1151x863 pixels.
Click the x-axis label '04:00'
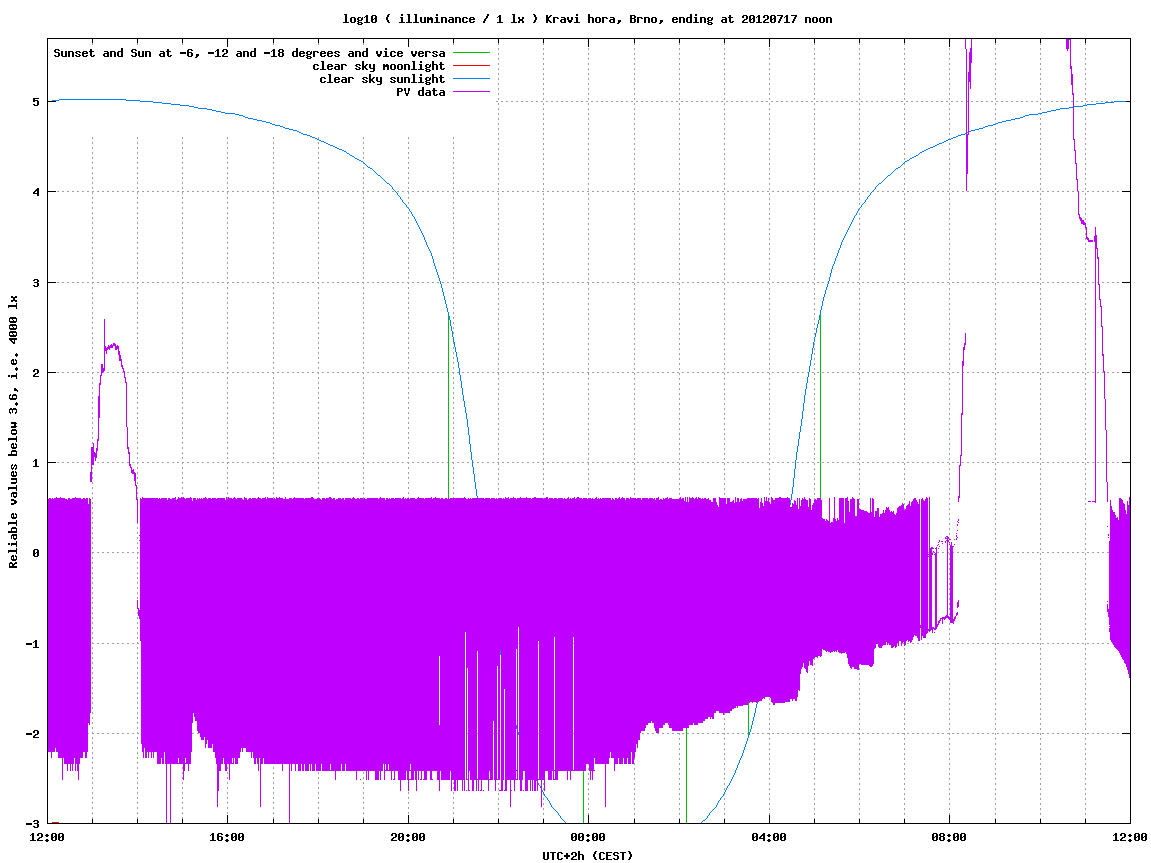[769, 837]
